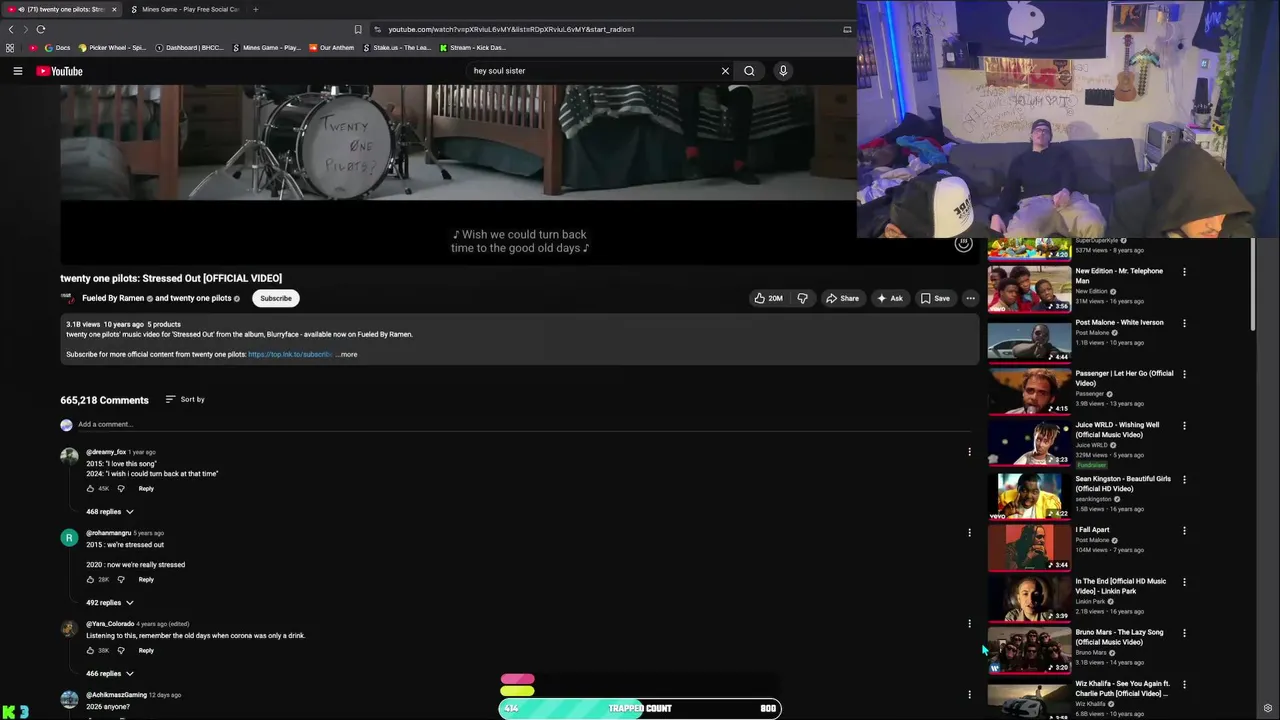This screenshot has height=720, width=1280.
Task: Like the @dreamy_fox comment
Action: [x=90, y=488]
